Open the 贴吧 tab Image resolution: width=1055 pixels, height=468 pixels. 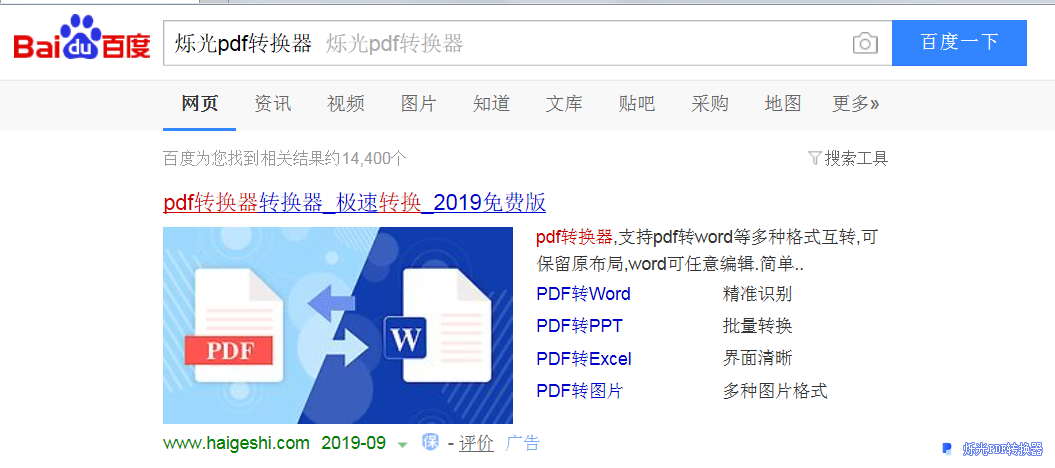click(x=637, y=103)
